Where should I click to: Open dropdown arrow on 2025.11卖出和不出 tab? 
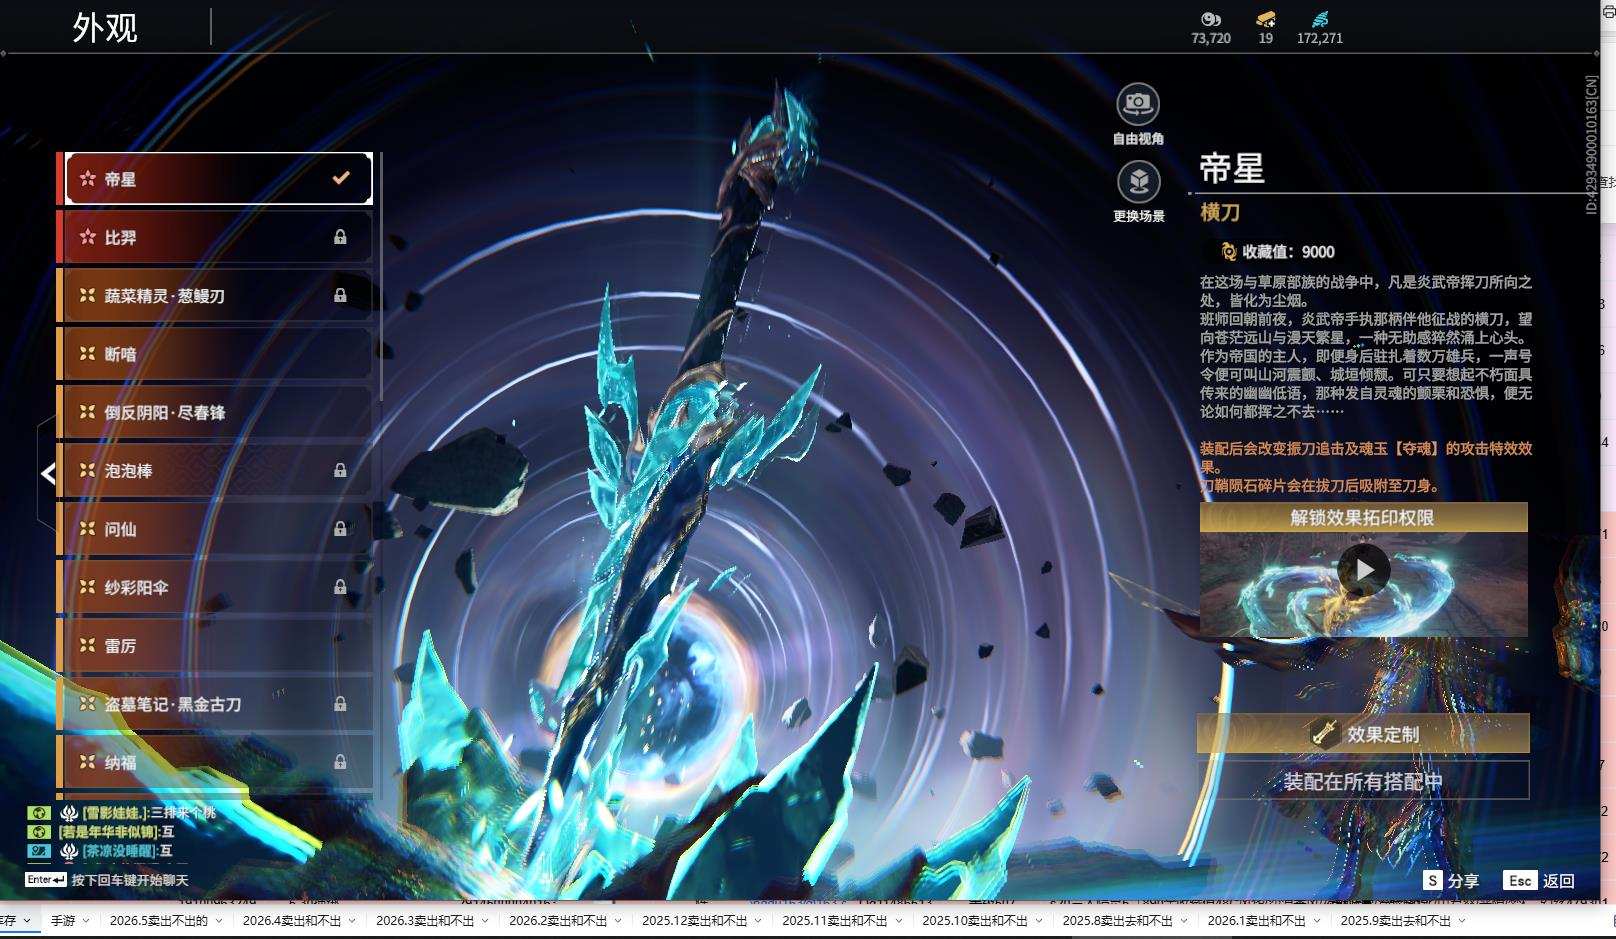click(x=897, y=921)
